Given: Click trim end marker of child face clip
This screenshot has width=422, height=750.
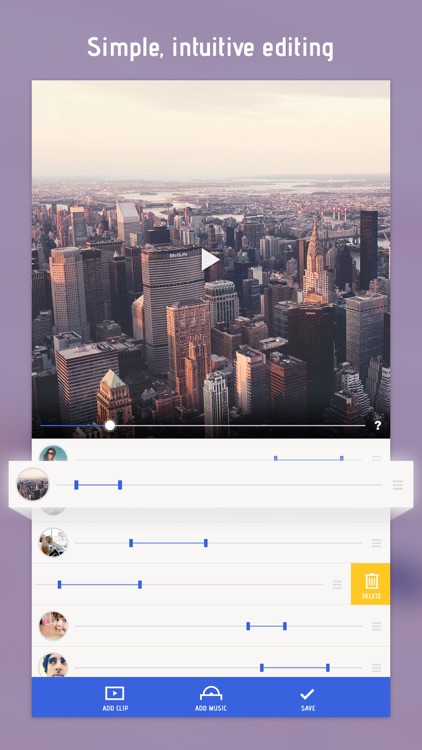Looking at the screenshot, I should (x=285, y=626).
